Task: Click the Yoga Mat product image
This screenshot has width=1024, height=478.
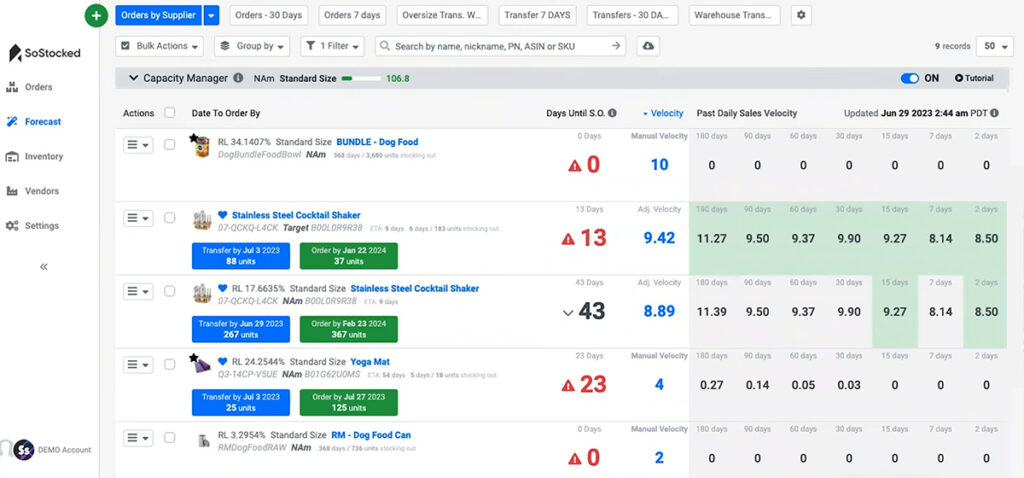Action: 200,364
